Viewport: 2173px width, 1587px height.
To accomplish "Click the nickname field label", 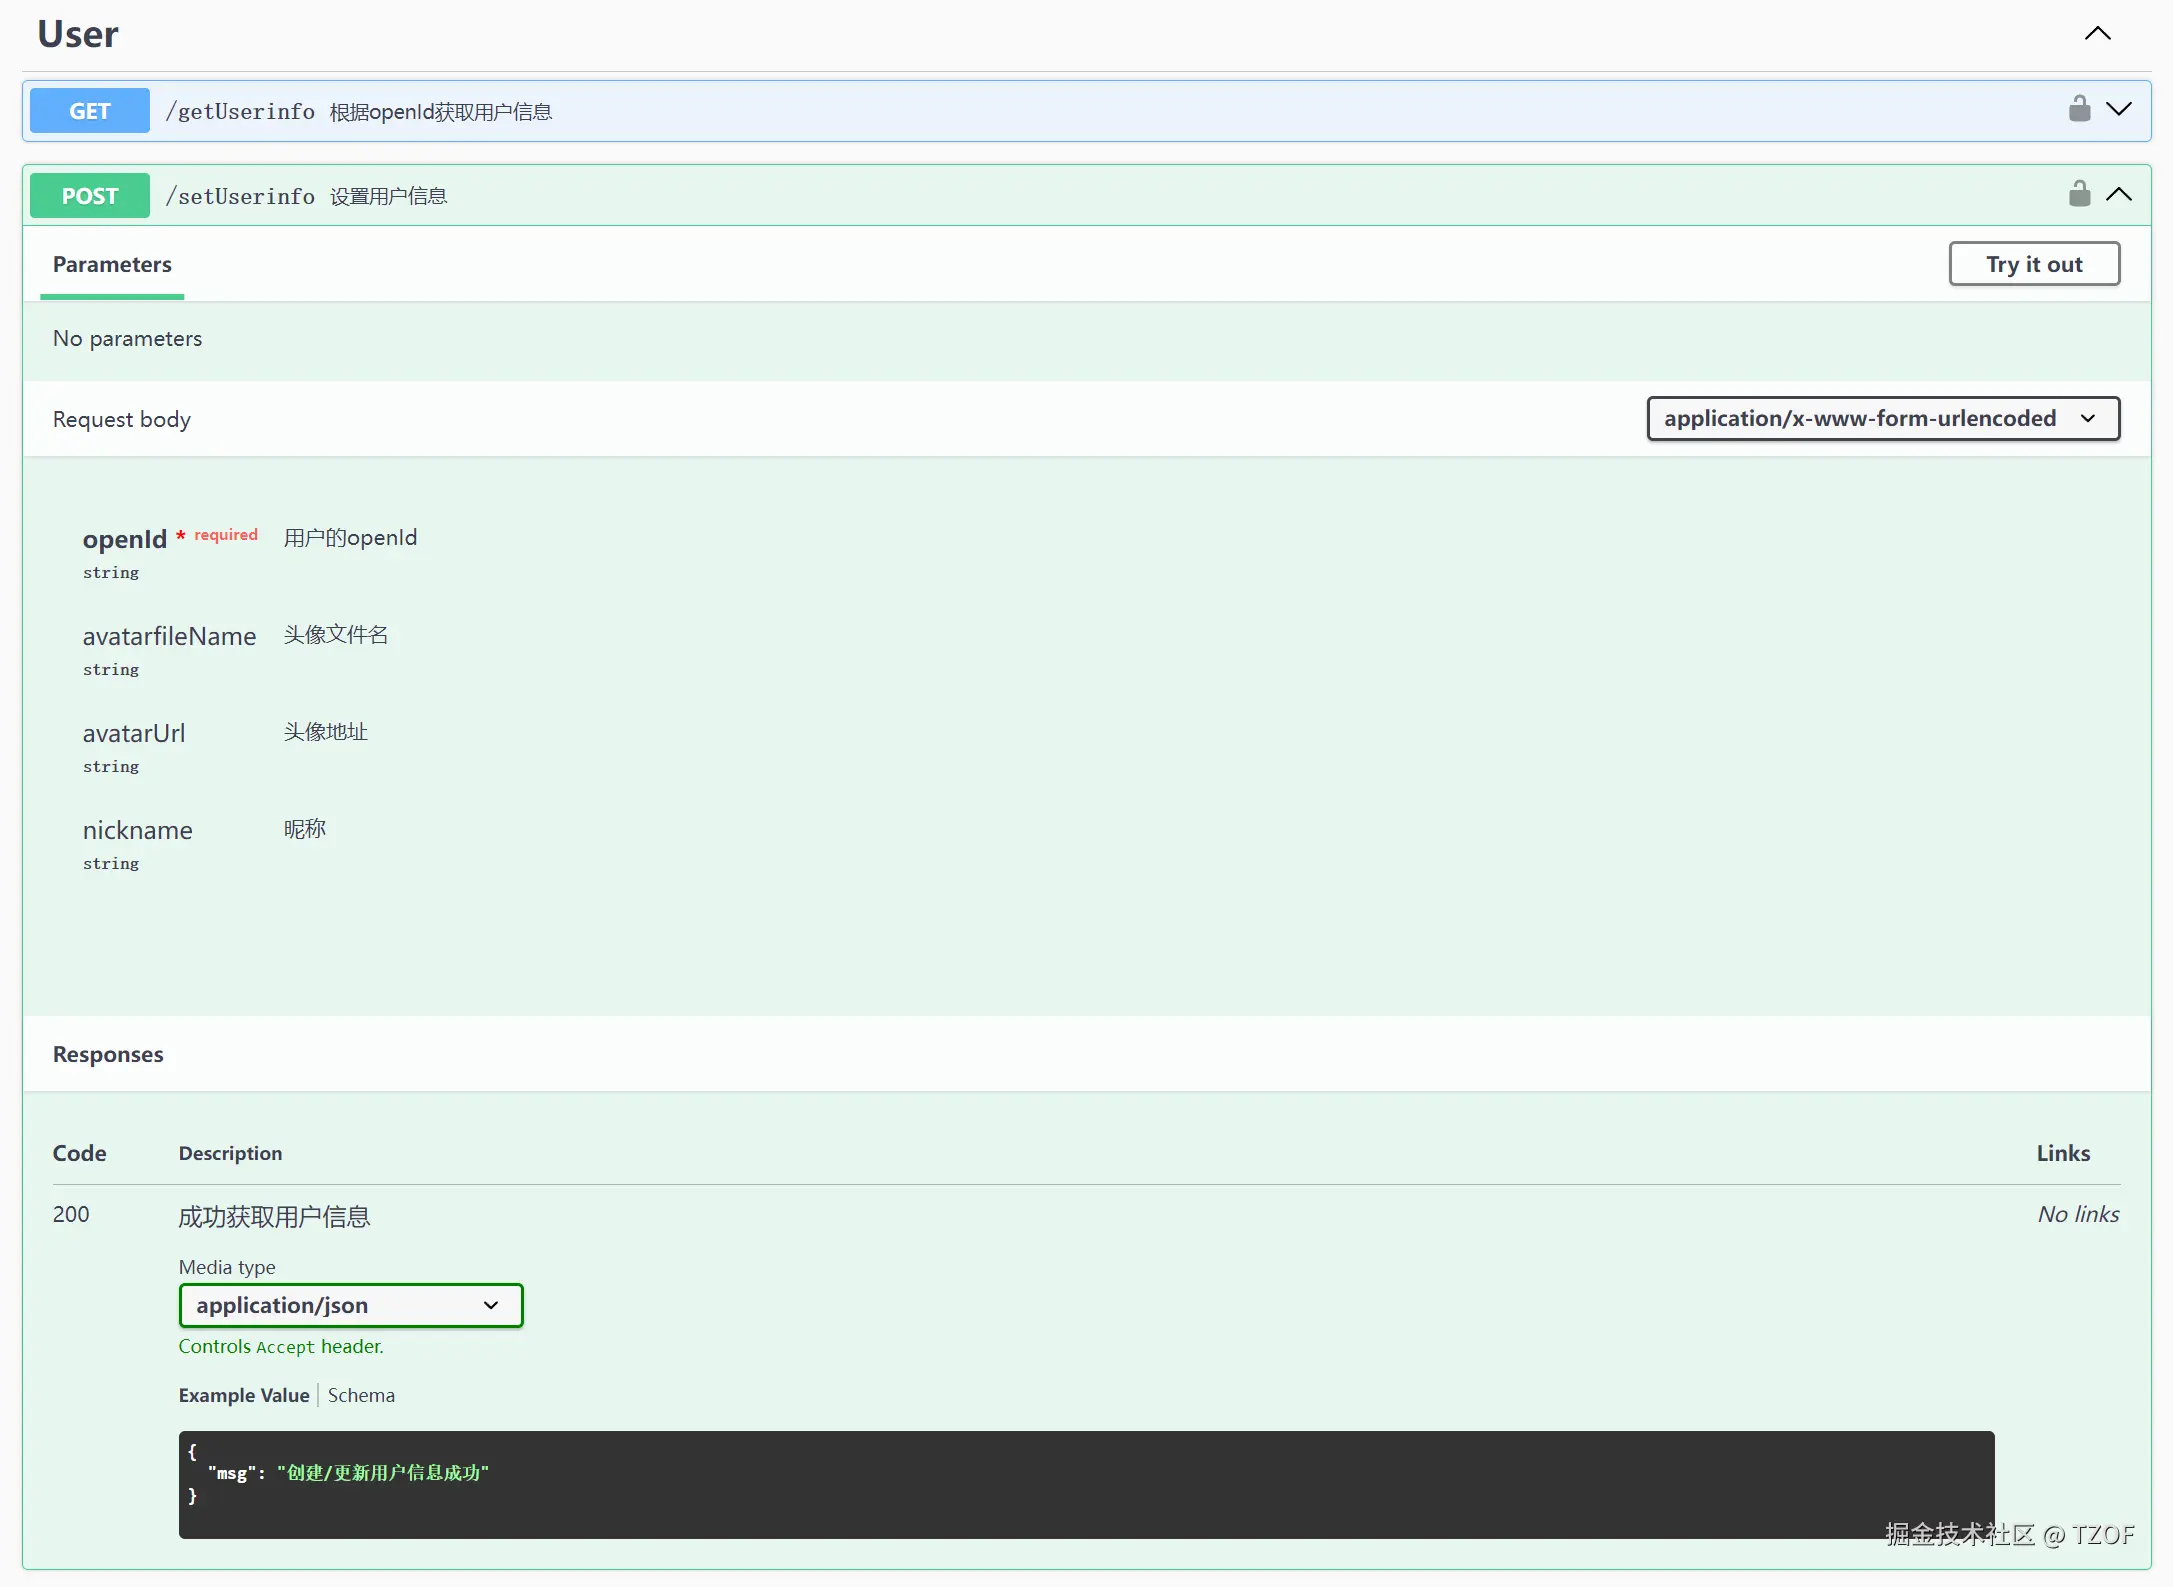I will tap(137, 830).
